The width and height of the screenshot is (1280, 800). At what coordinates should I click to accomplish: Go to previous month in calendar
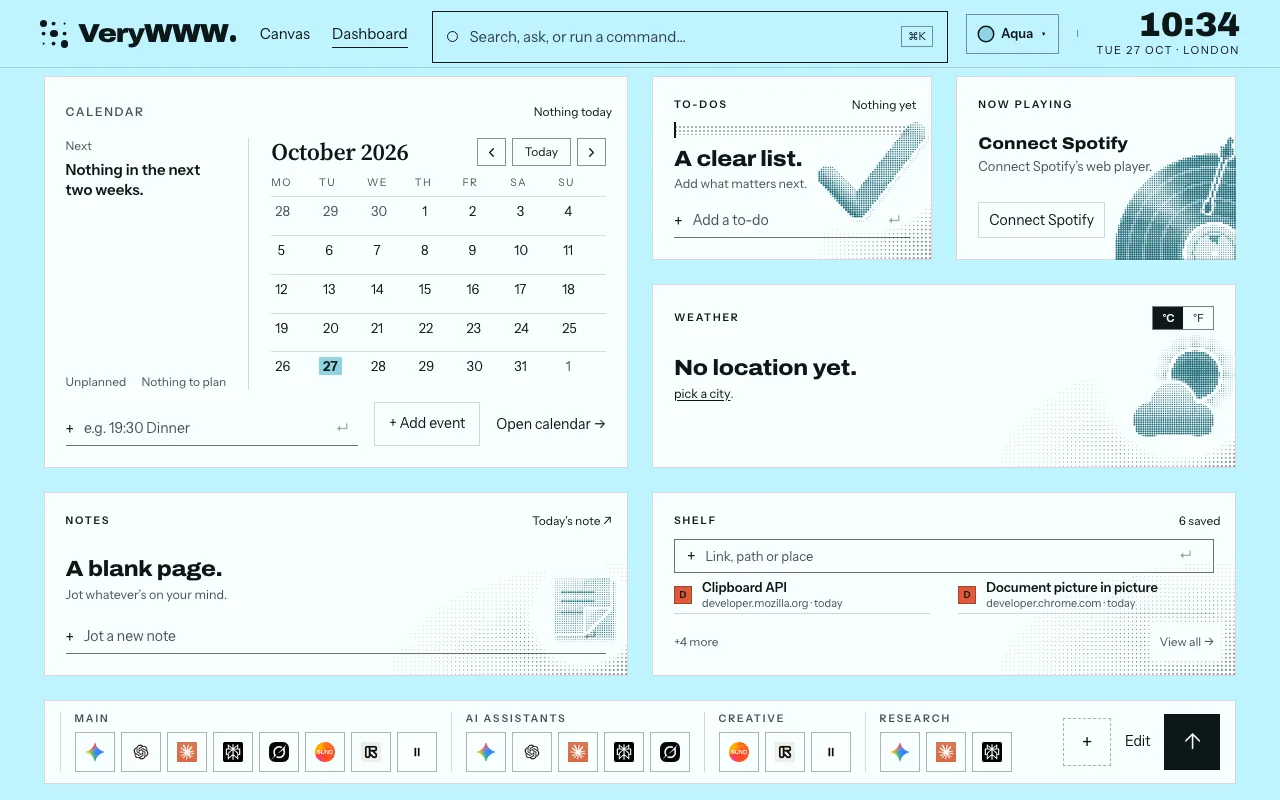click(491, 152)
